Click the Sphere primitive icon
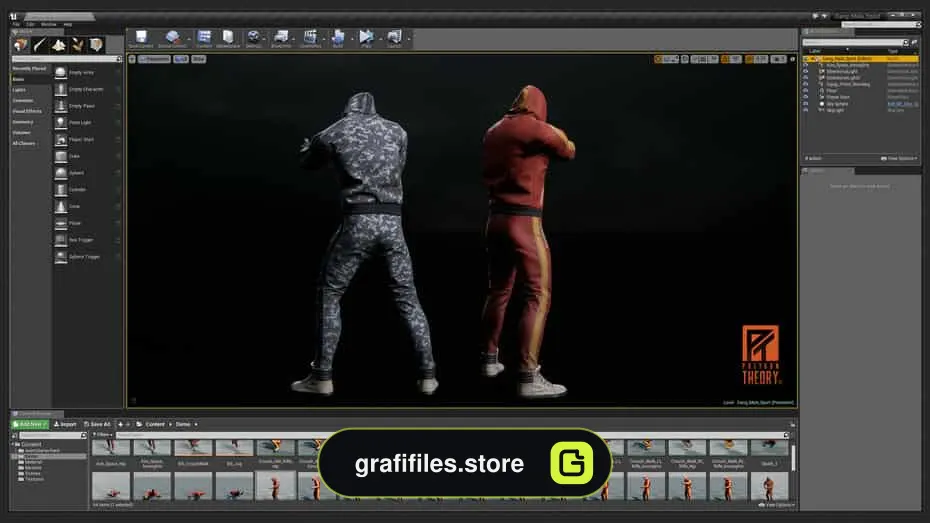The height and width of the screenshot is (523, 930). (60, 173)
